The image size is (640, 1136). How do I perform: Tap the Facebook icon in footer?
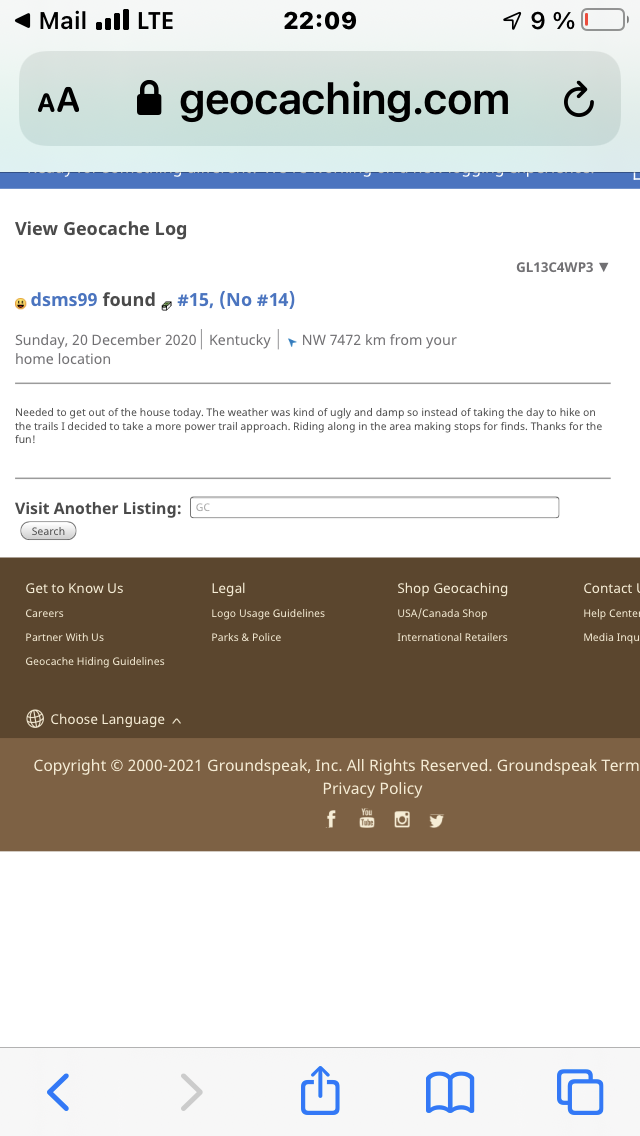coord(331,819)
